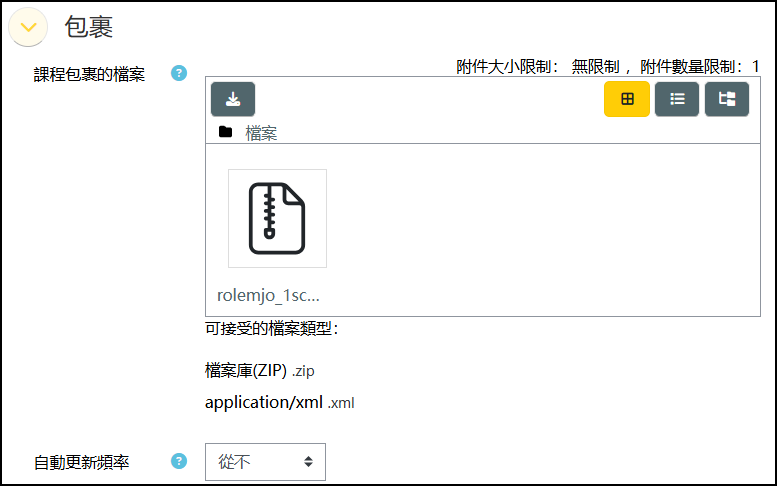Viewport: 777px width, 486px height.
Task: Click the 包裹 section heading
Action: click(89, 27)
